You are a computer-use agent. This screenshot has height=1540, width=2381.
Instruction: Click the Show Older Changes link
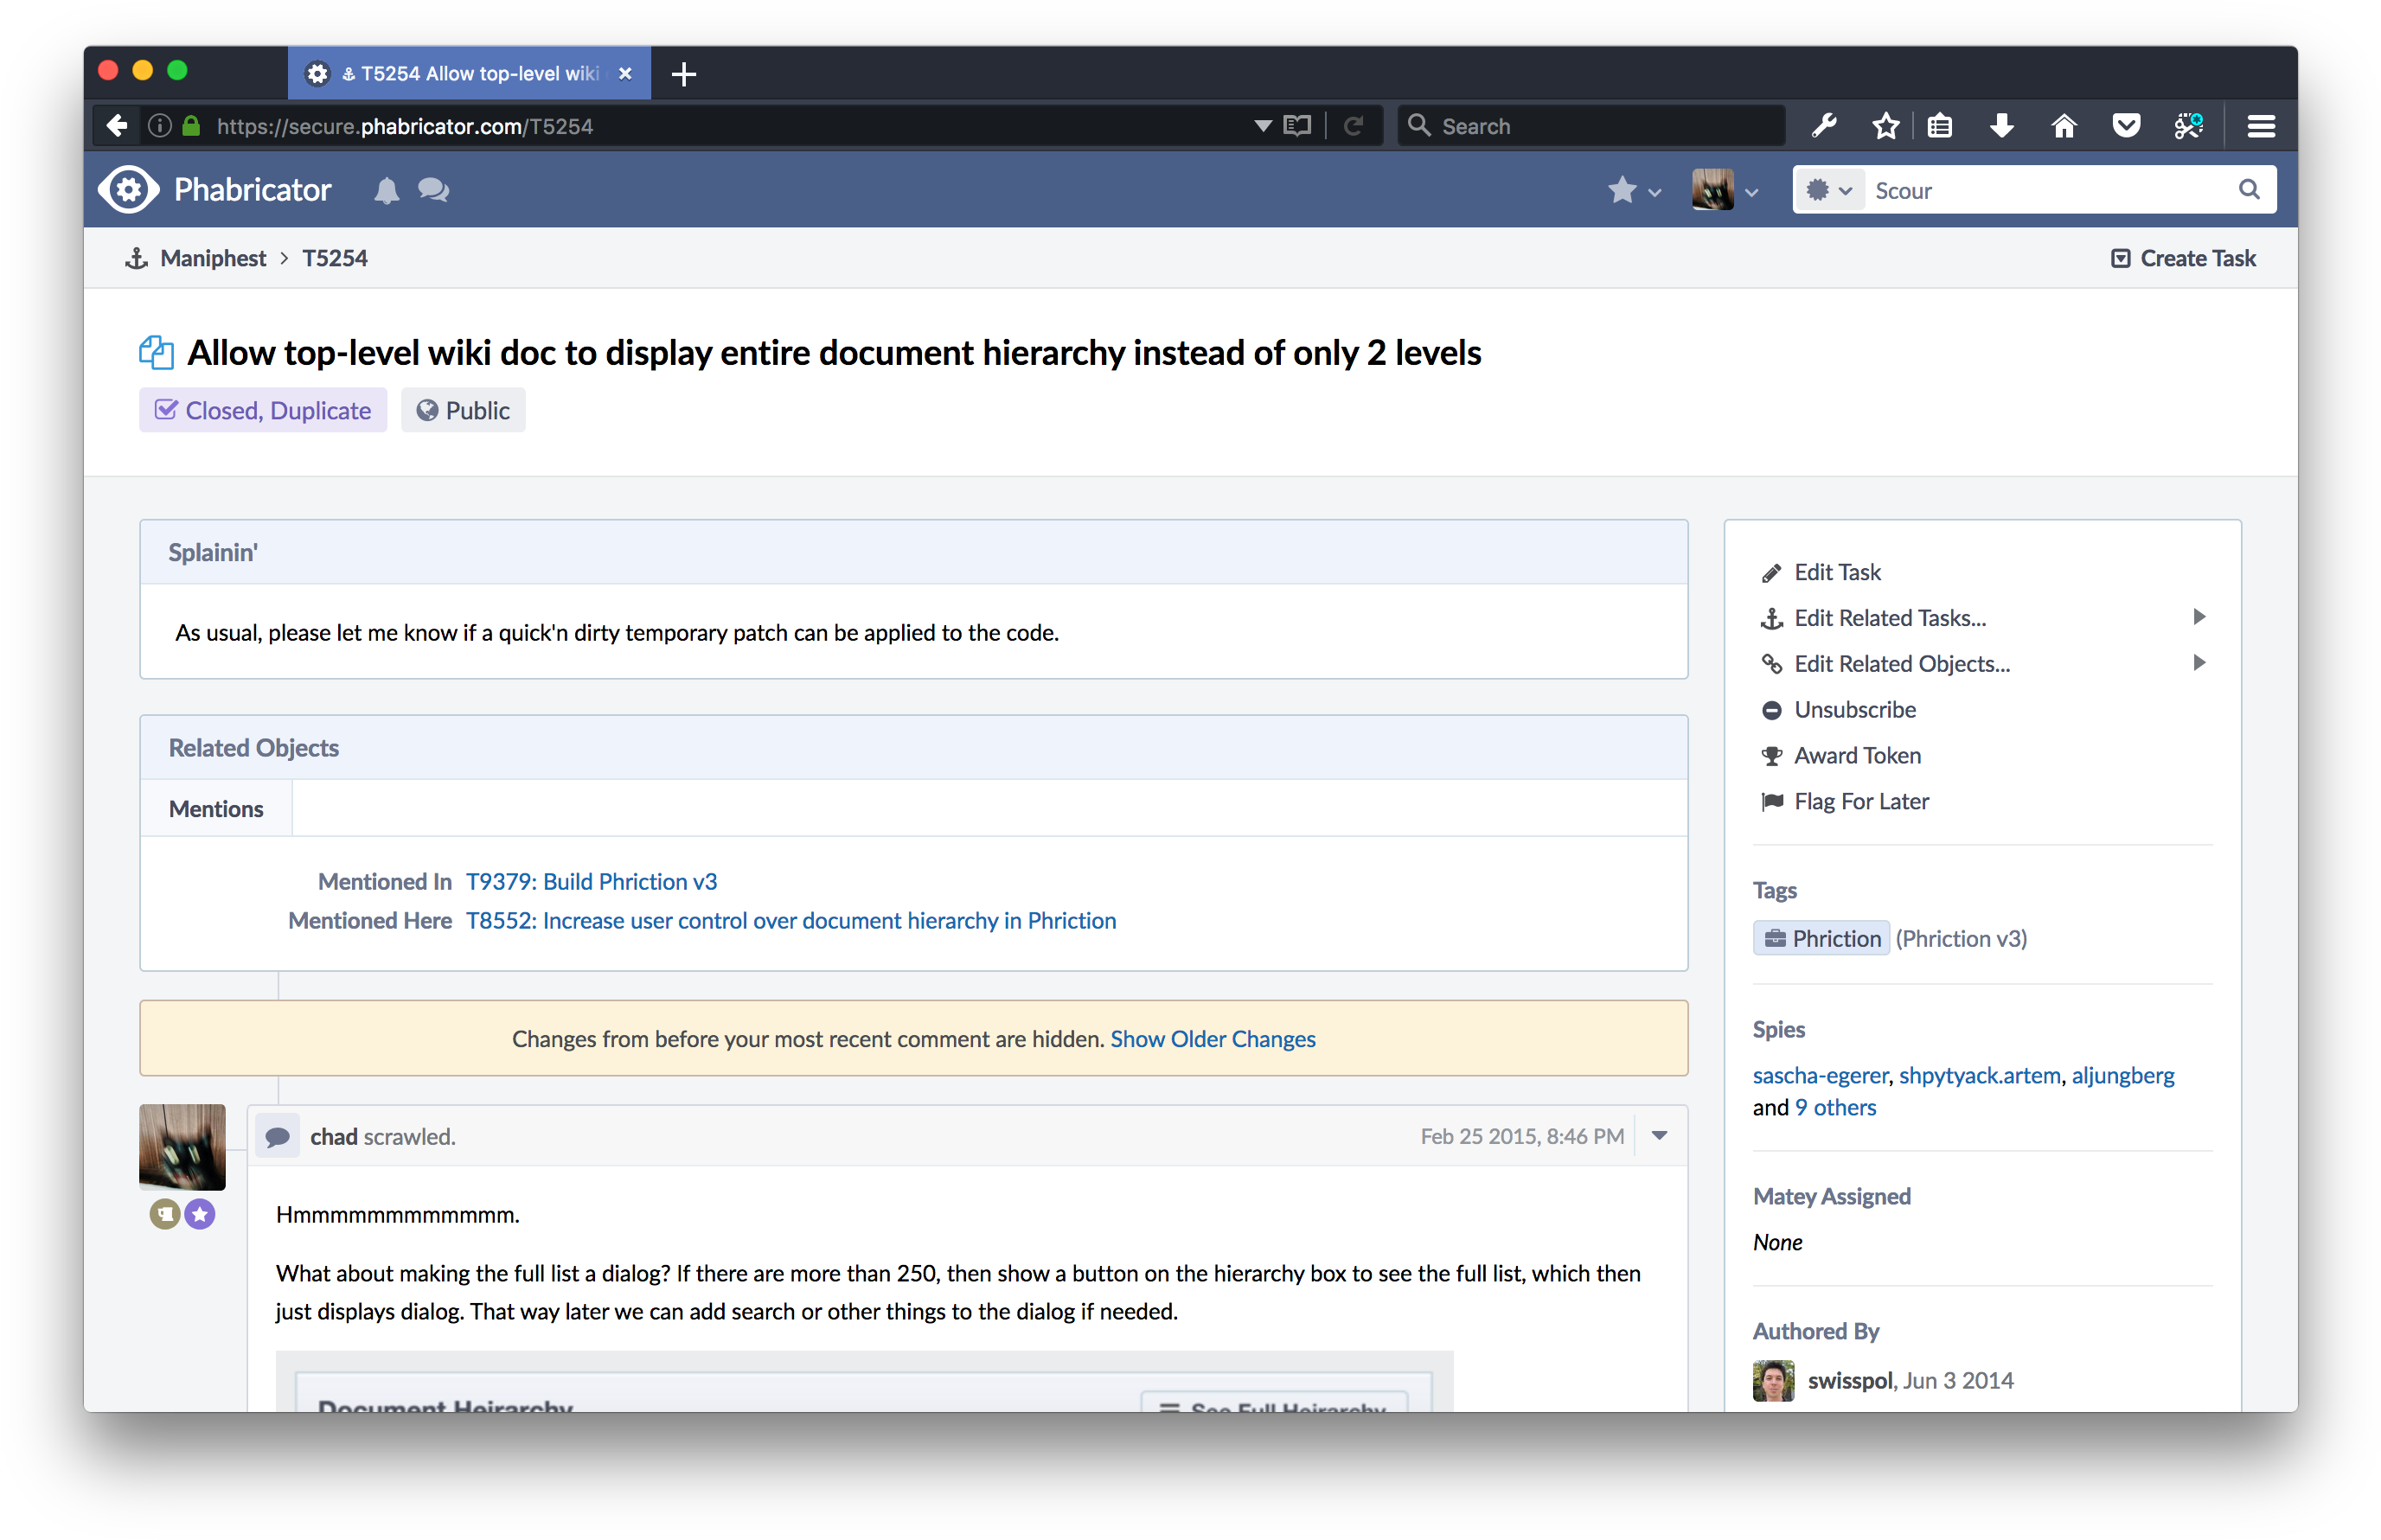[x=1212, y=1039]
